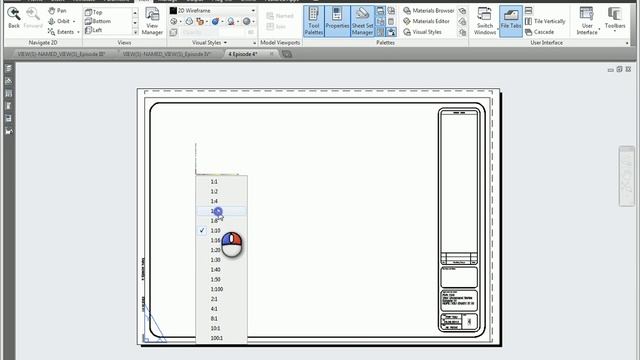
Task: Switch to the 4 Episode 4 tab
Action: point(243,54)
